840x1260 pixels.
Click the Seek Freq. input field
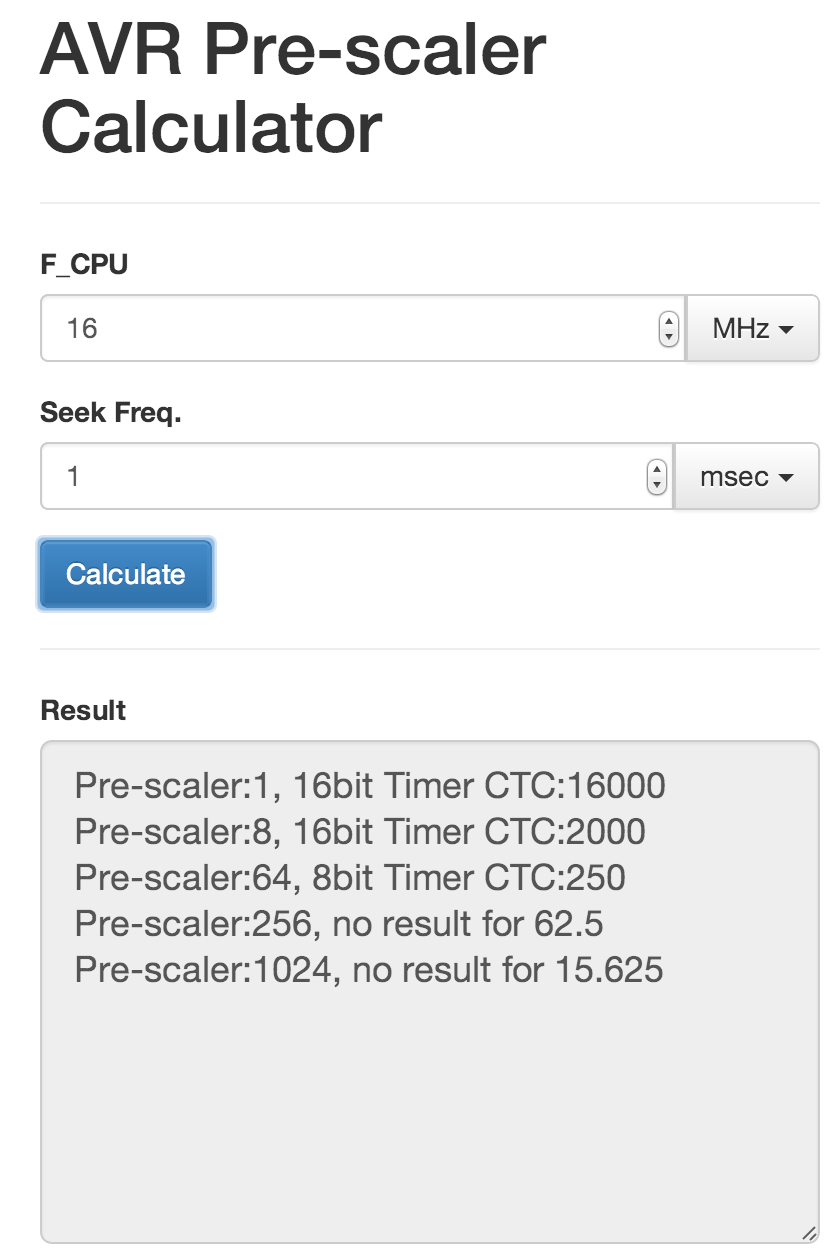(345, 476)
